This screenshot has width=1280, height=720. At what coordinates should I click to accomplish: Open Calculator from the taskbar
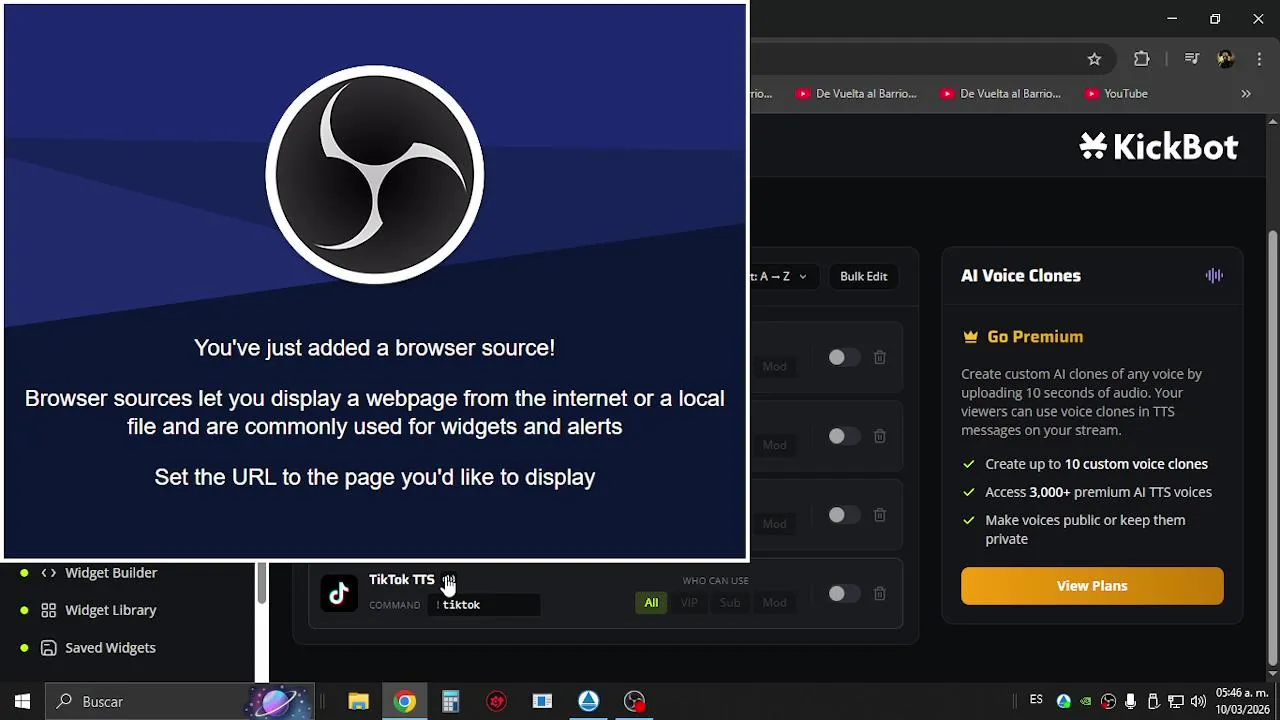(451, 701)
